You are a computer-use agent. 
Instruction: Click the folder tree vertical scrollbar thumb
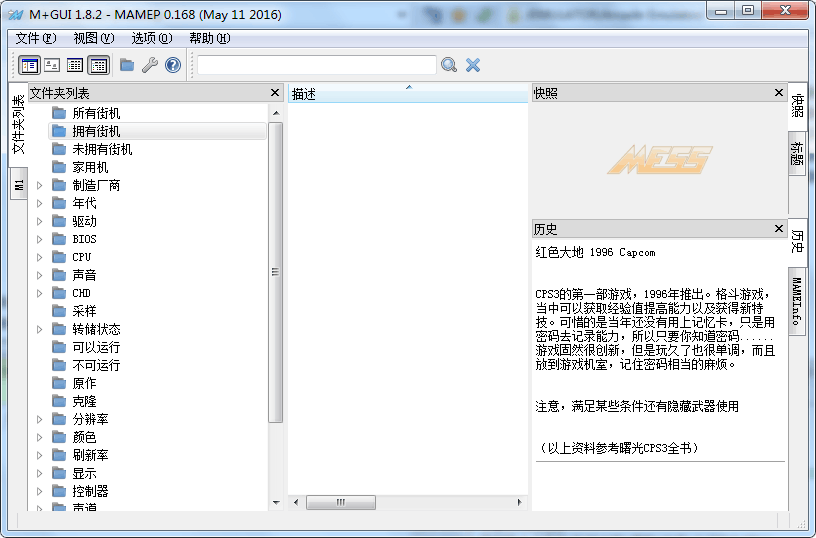click(x=276, y=272)
